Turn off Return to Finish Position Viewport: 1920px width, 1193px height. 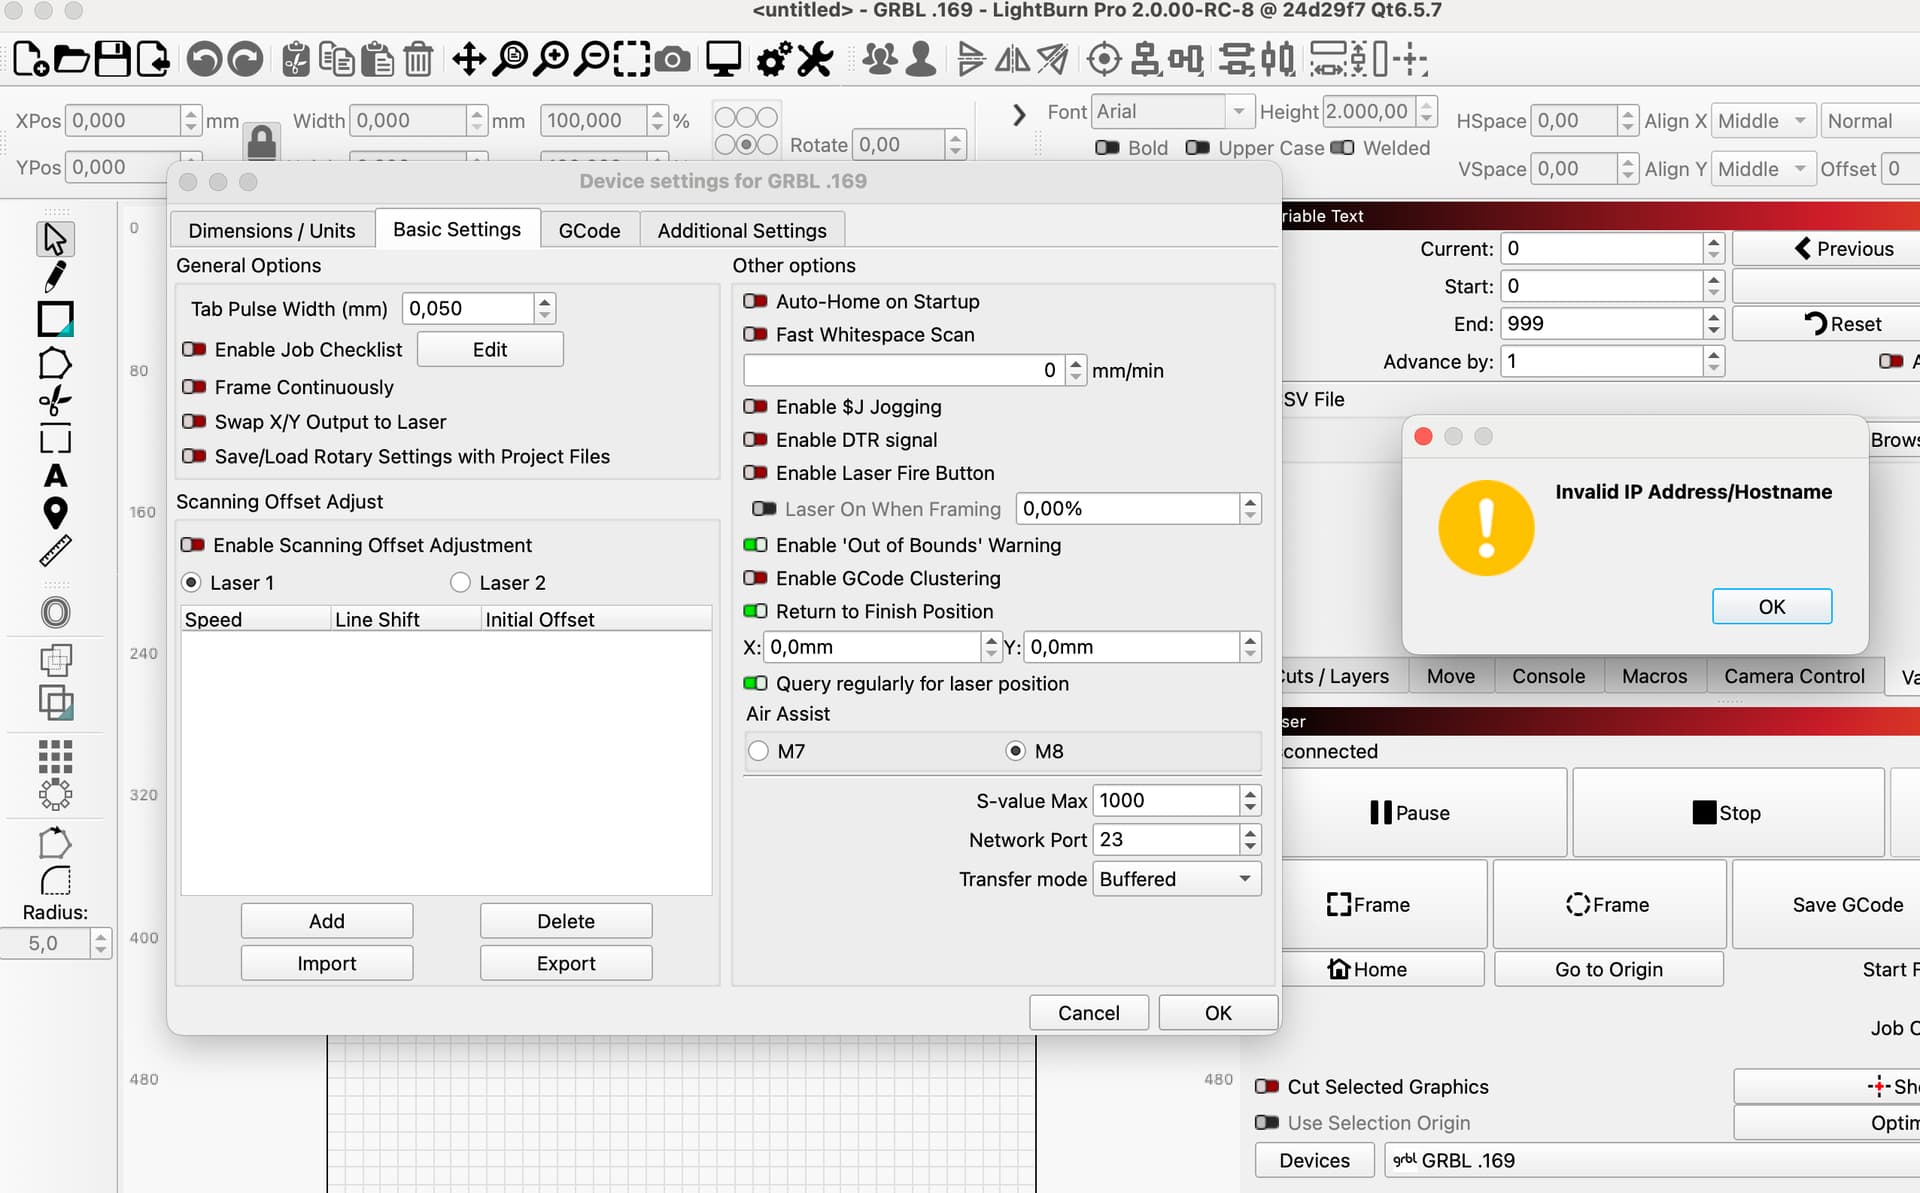(755, 611)
